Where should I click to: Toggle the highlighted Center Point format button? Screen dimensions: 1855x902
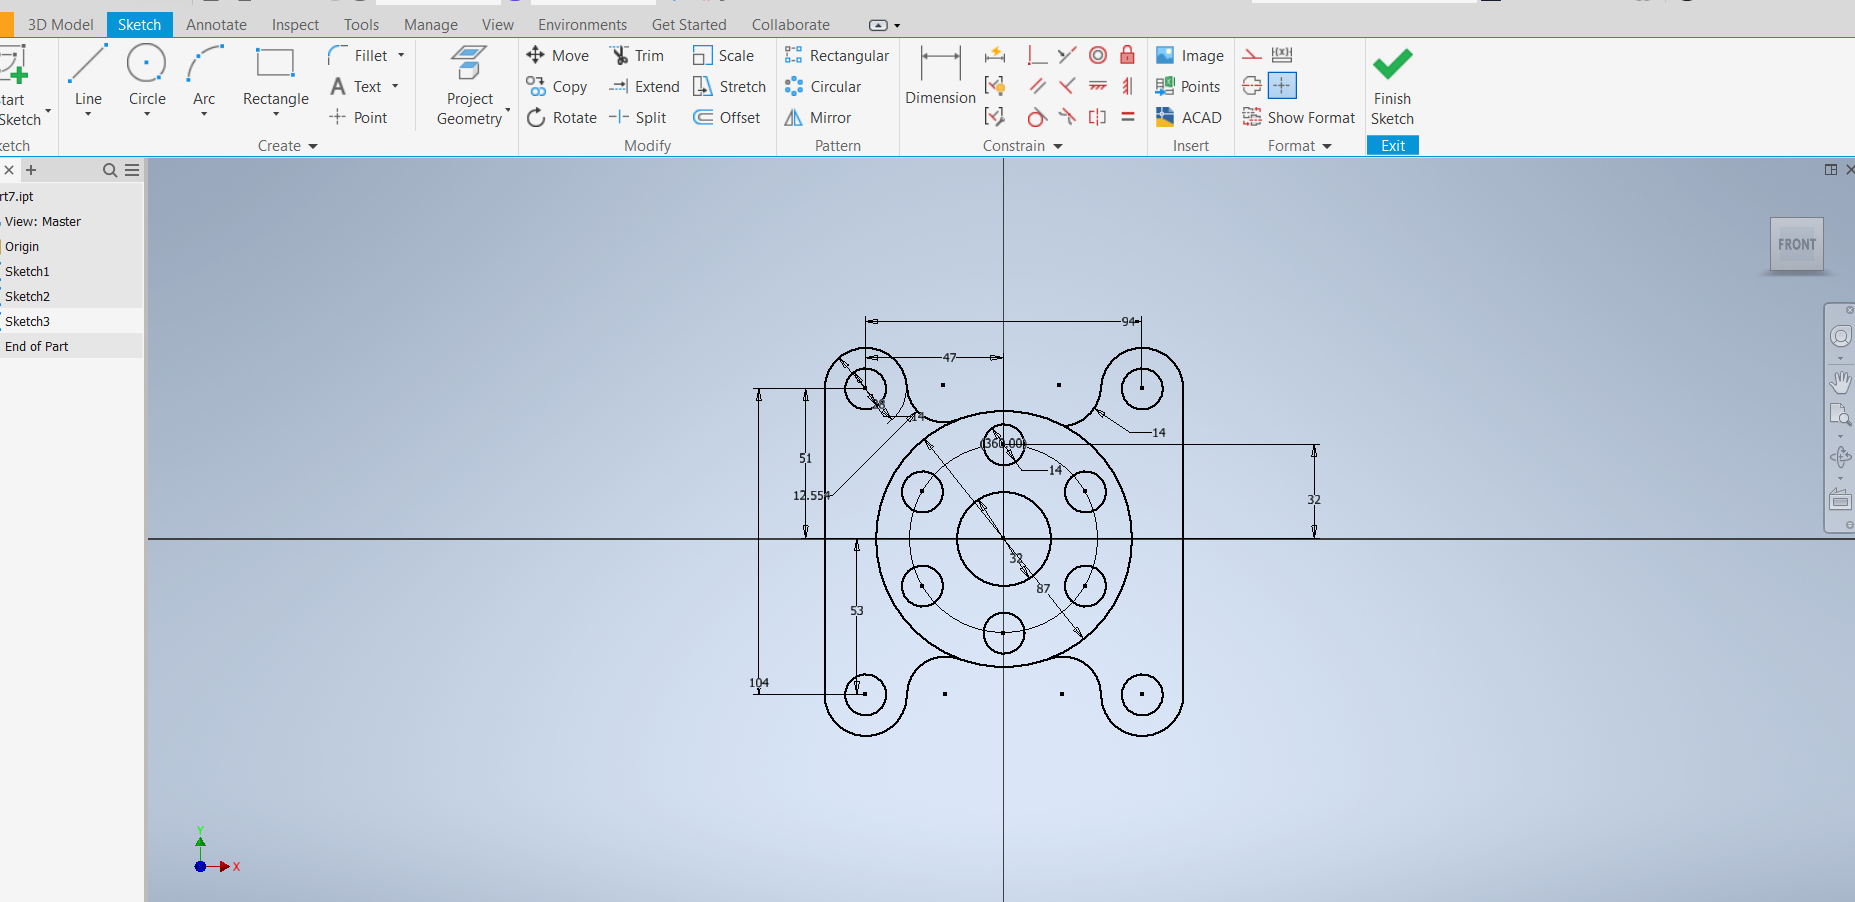pos(1282,86)
